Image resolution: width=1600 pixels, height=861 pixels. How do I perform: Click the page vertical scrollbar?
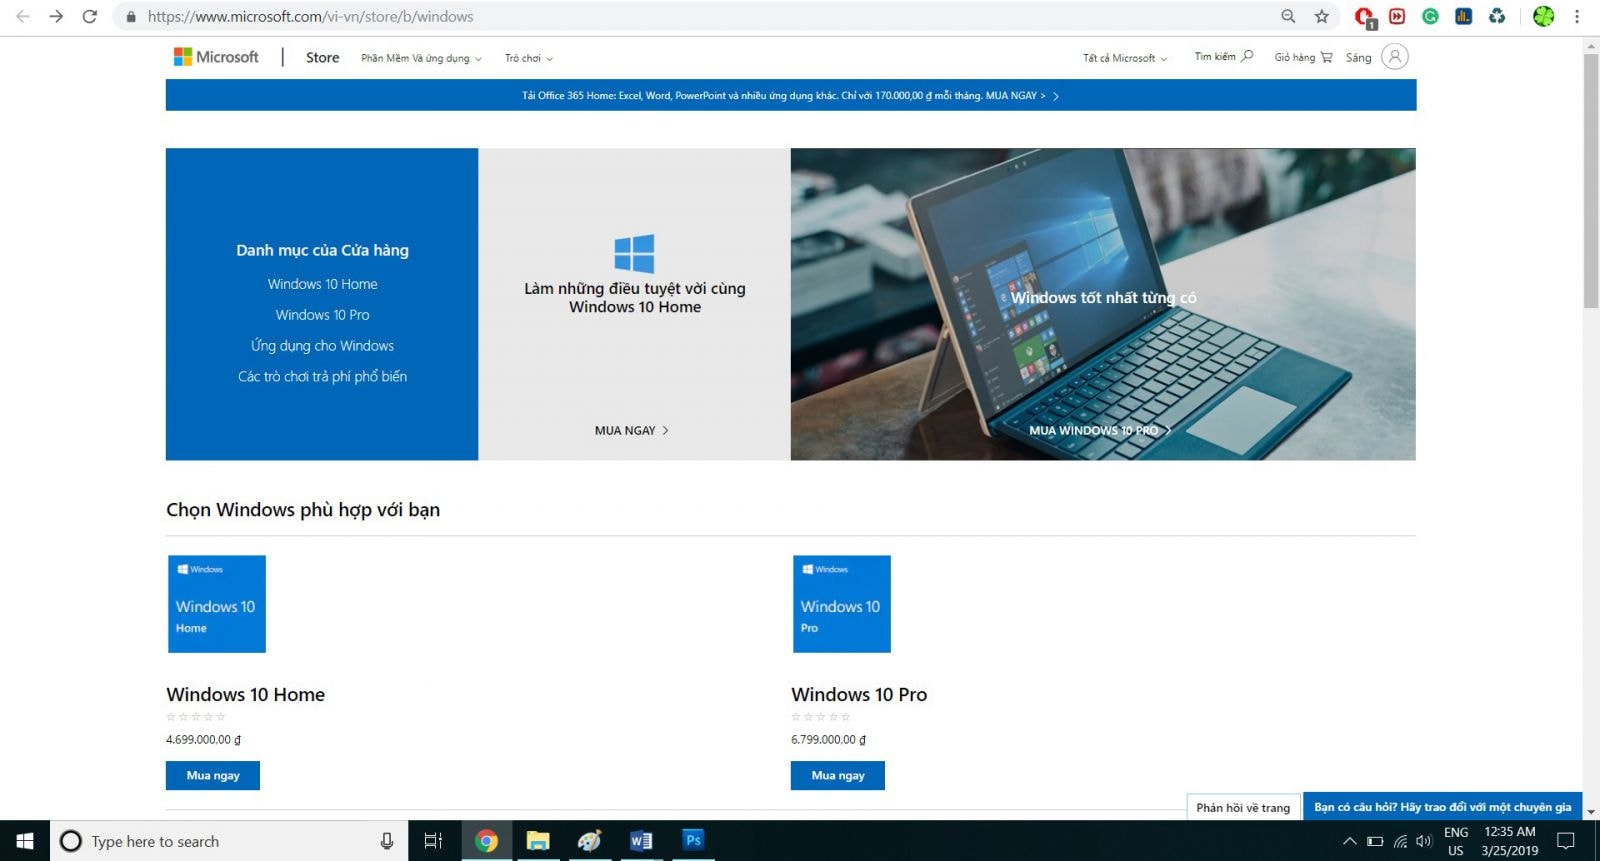tap(1591, 180)
